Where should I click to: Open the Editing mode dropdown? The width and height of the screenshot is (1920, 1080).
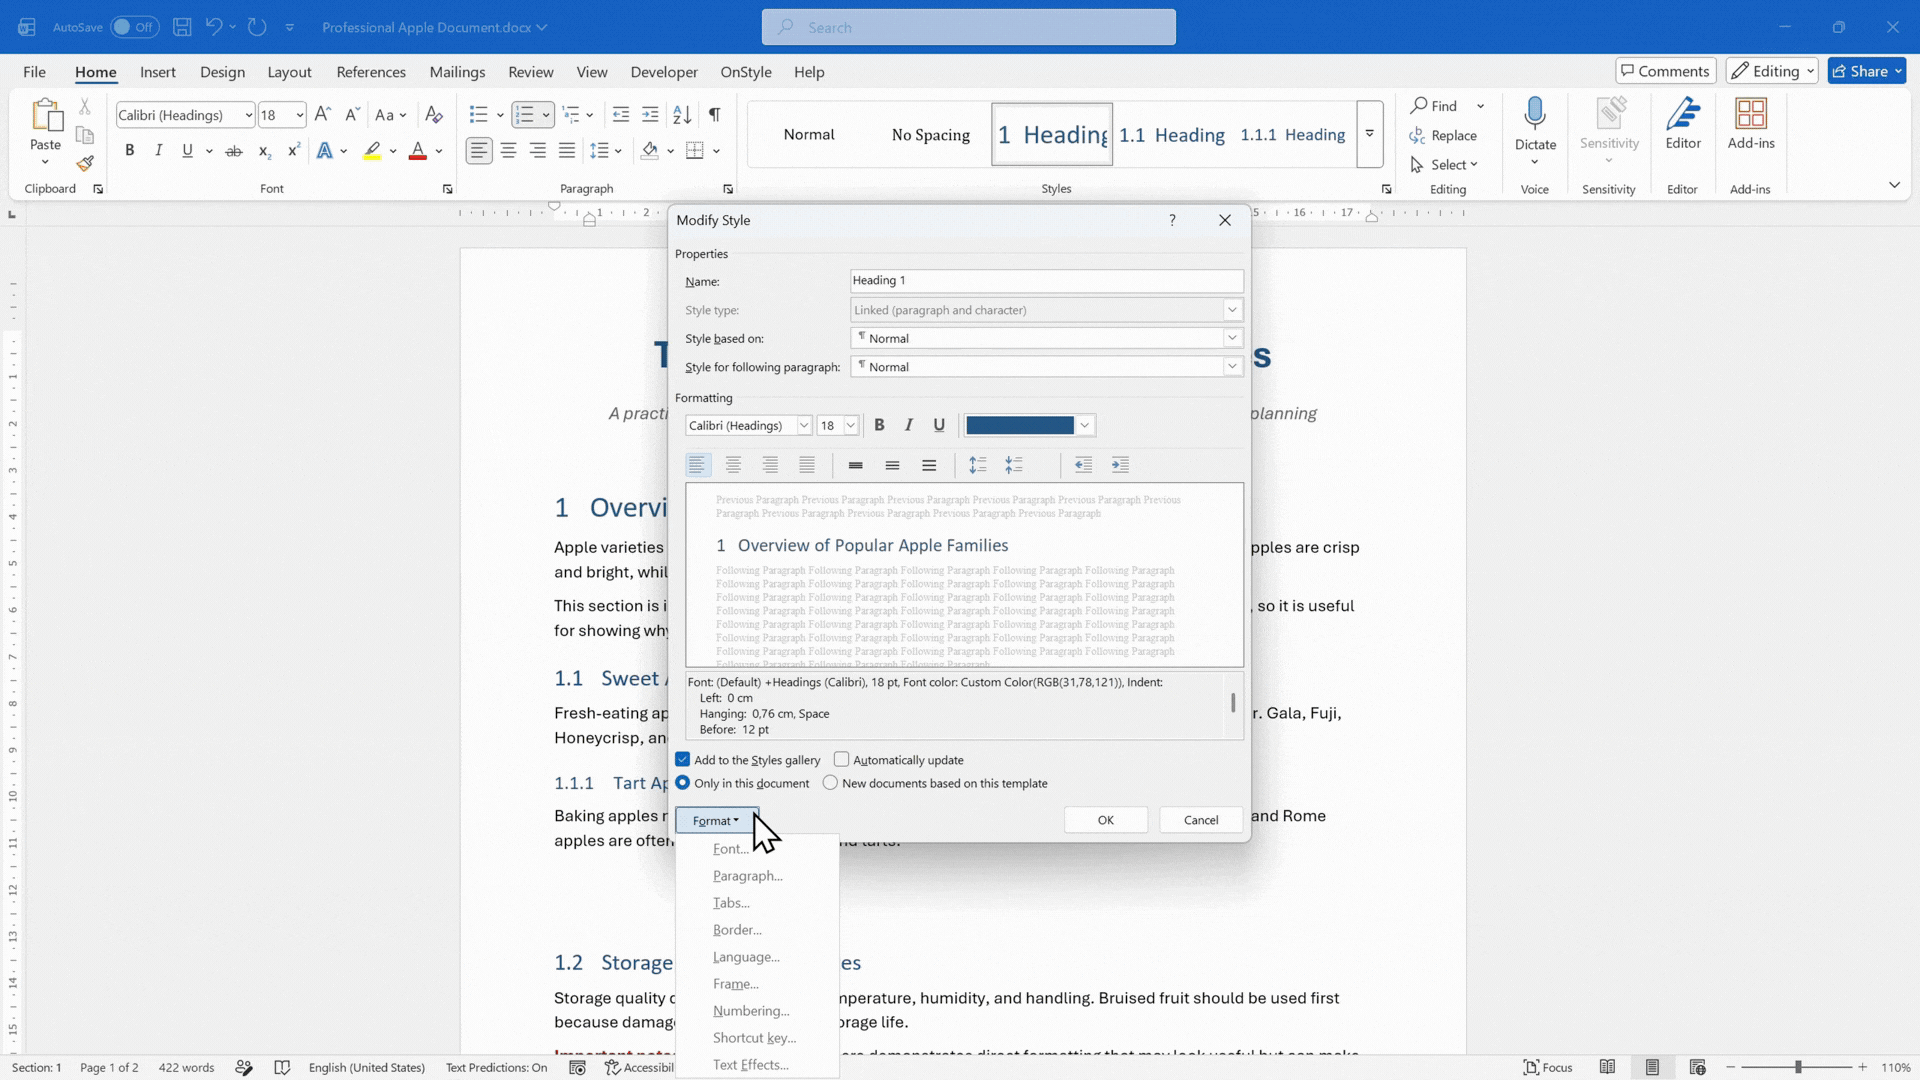click(x=1772, y=71)
